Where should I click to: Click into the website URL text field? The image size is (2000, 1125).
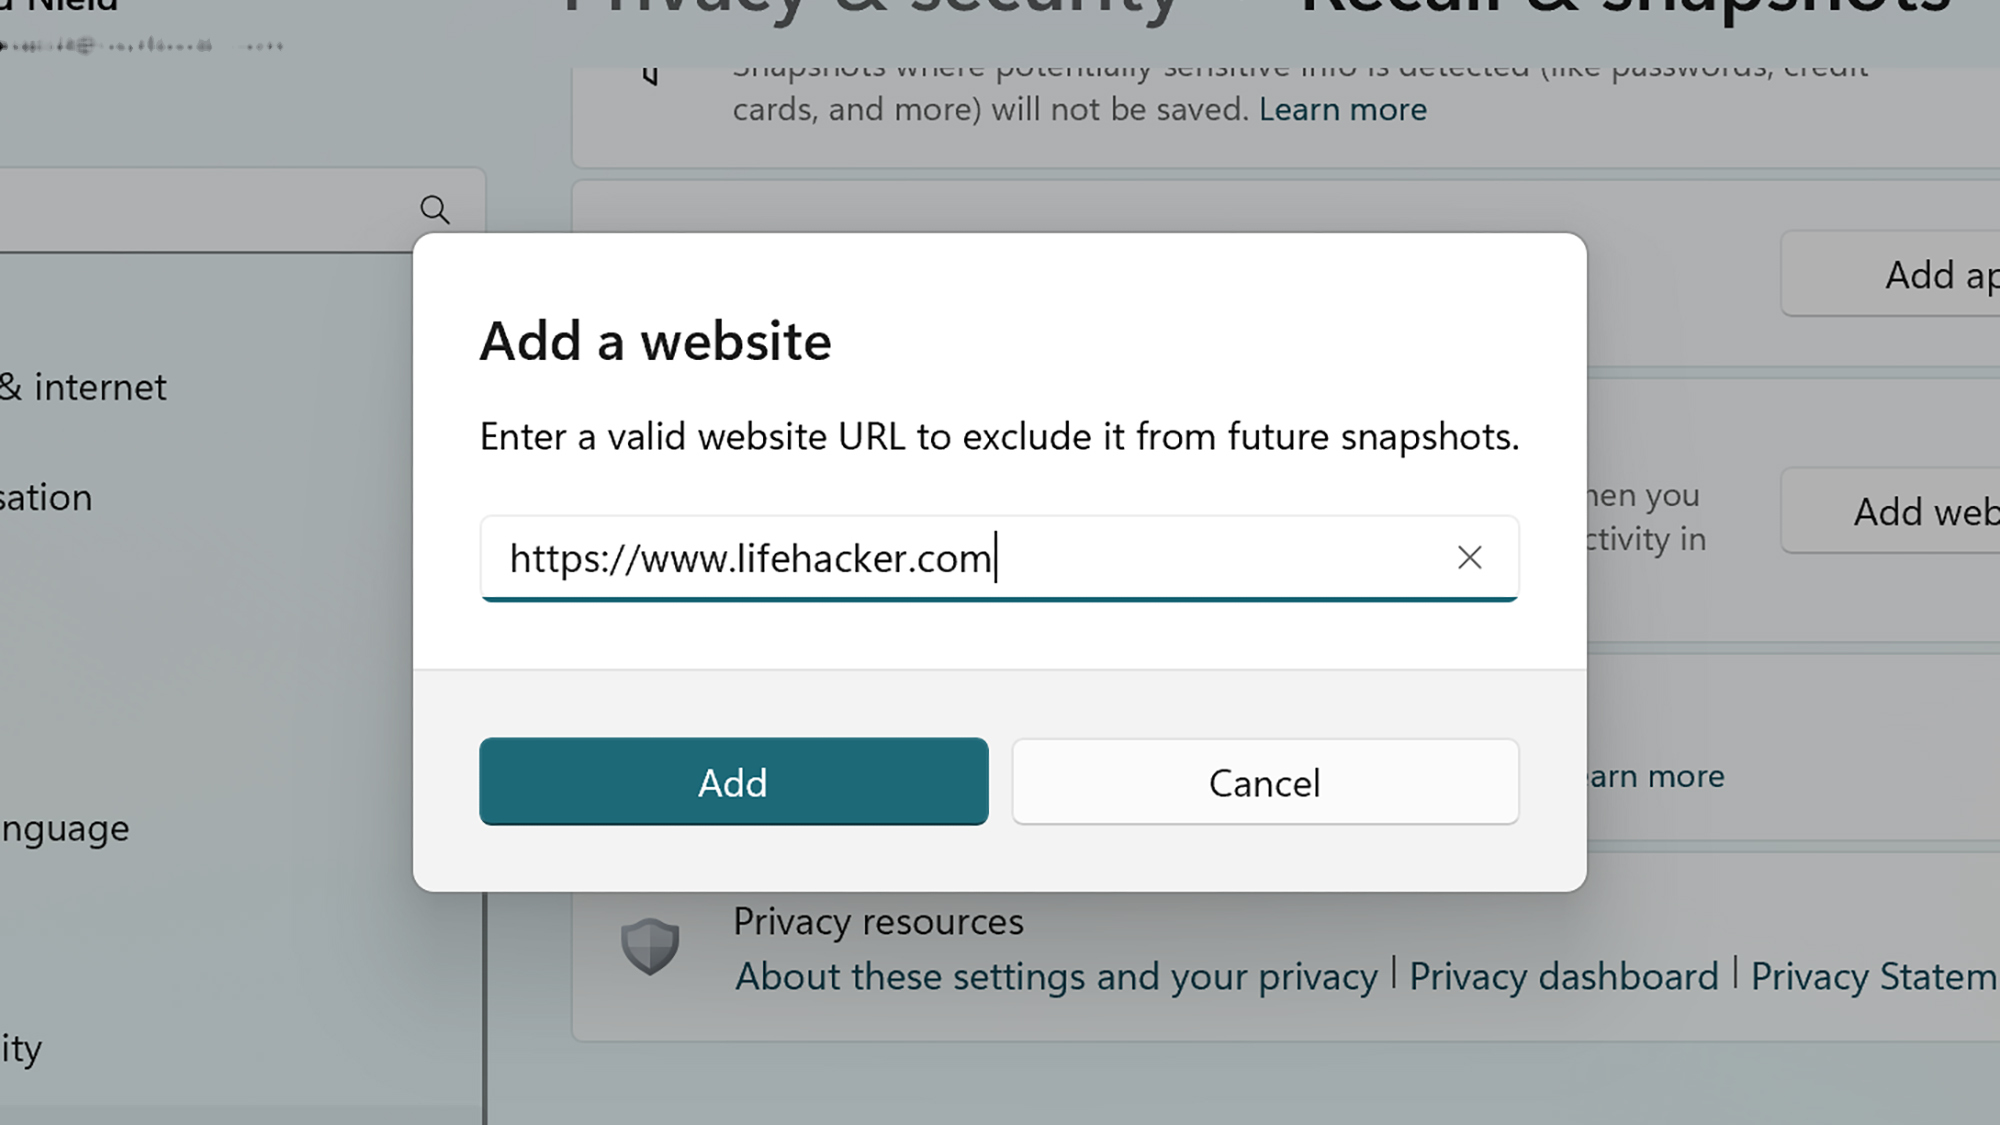(999, 558)
